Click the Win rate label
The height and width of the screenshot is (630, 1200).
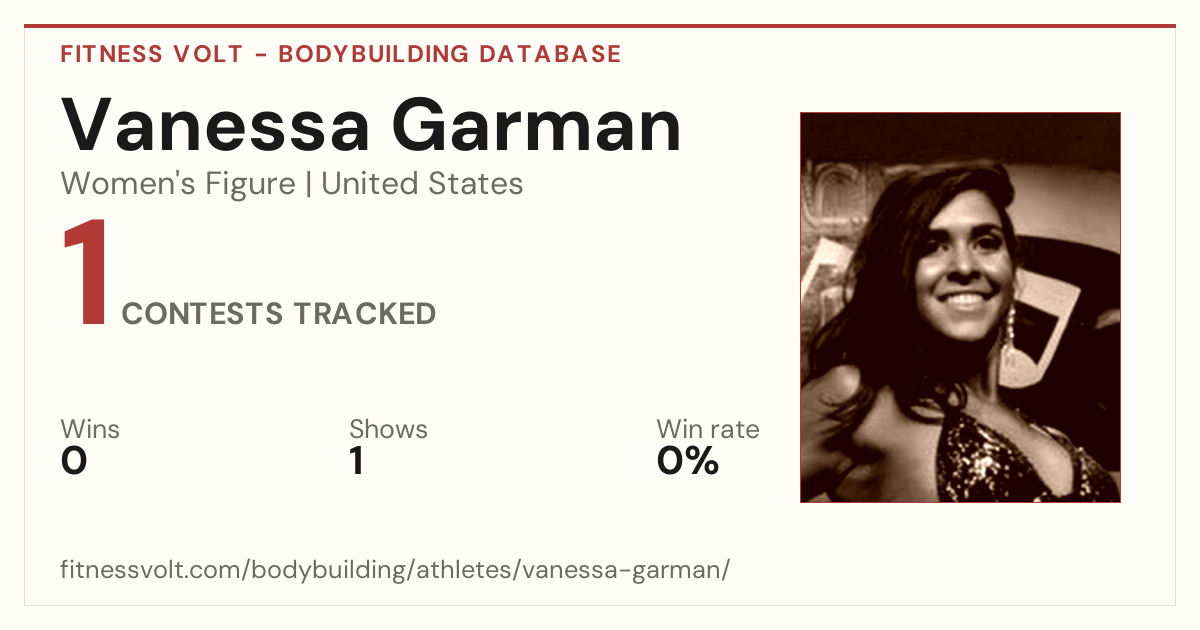point(708,430)
